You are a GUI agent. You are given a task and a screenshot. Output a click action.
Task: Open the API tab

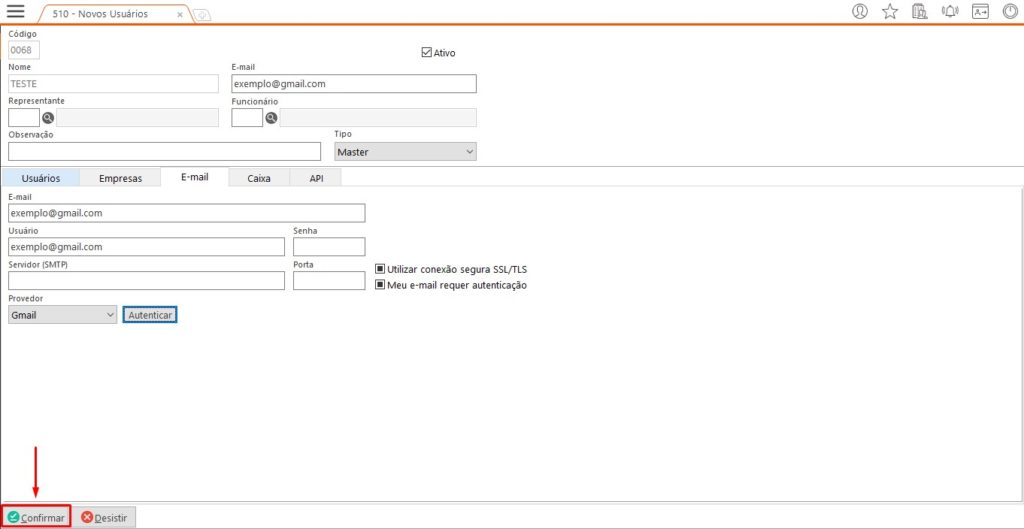pos(316,178)
